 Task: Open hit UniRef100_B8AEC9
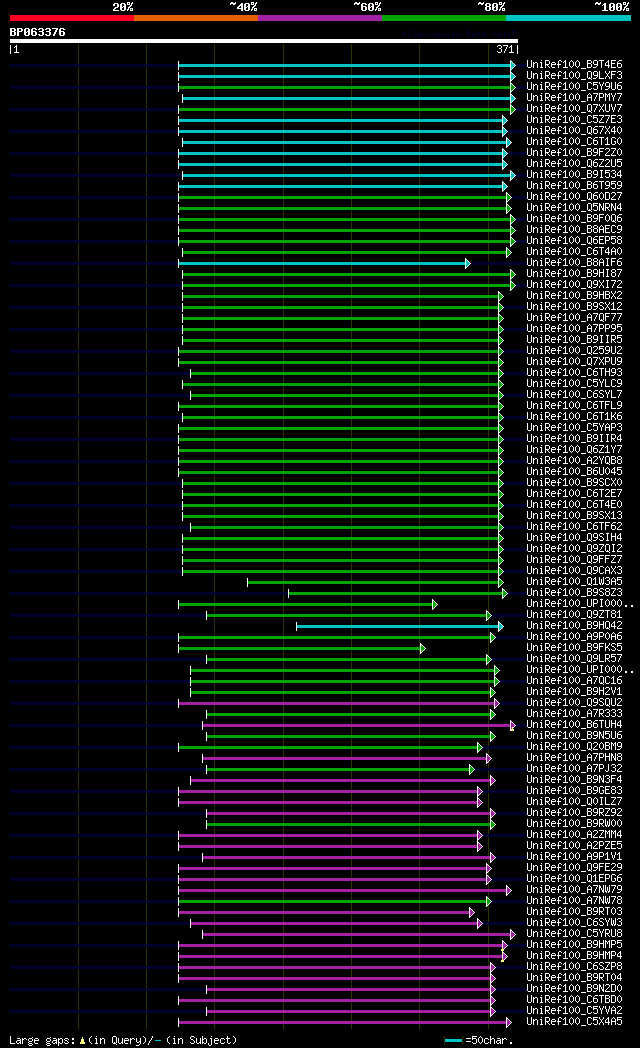pyautogui.click(x=574, y=230)
